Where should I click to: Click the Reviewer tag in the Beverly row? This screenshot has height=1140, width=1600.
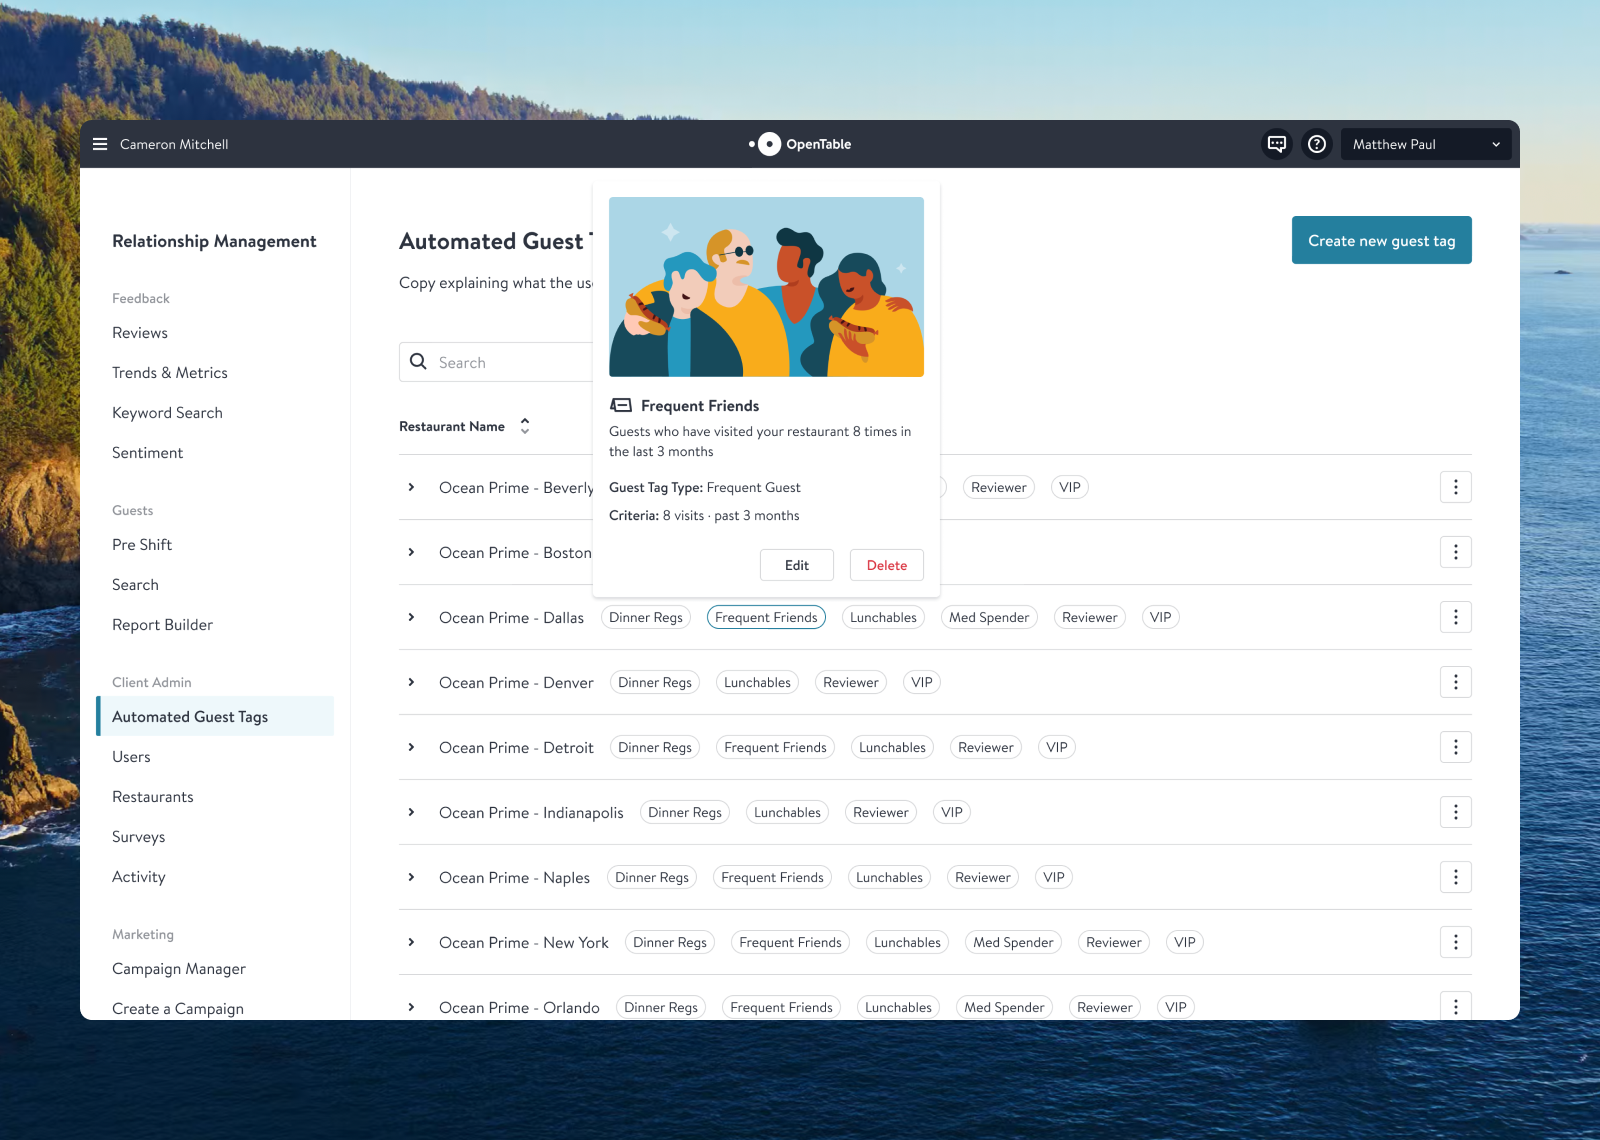(999, 487)
